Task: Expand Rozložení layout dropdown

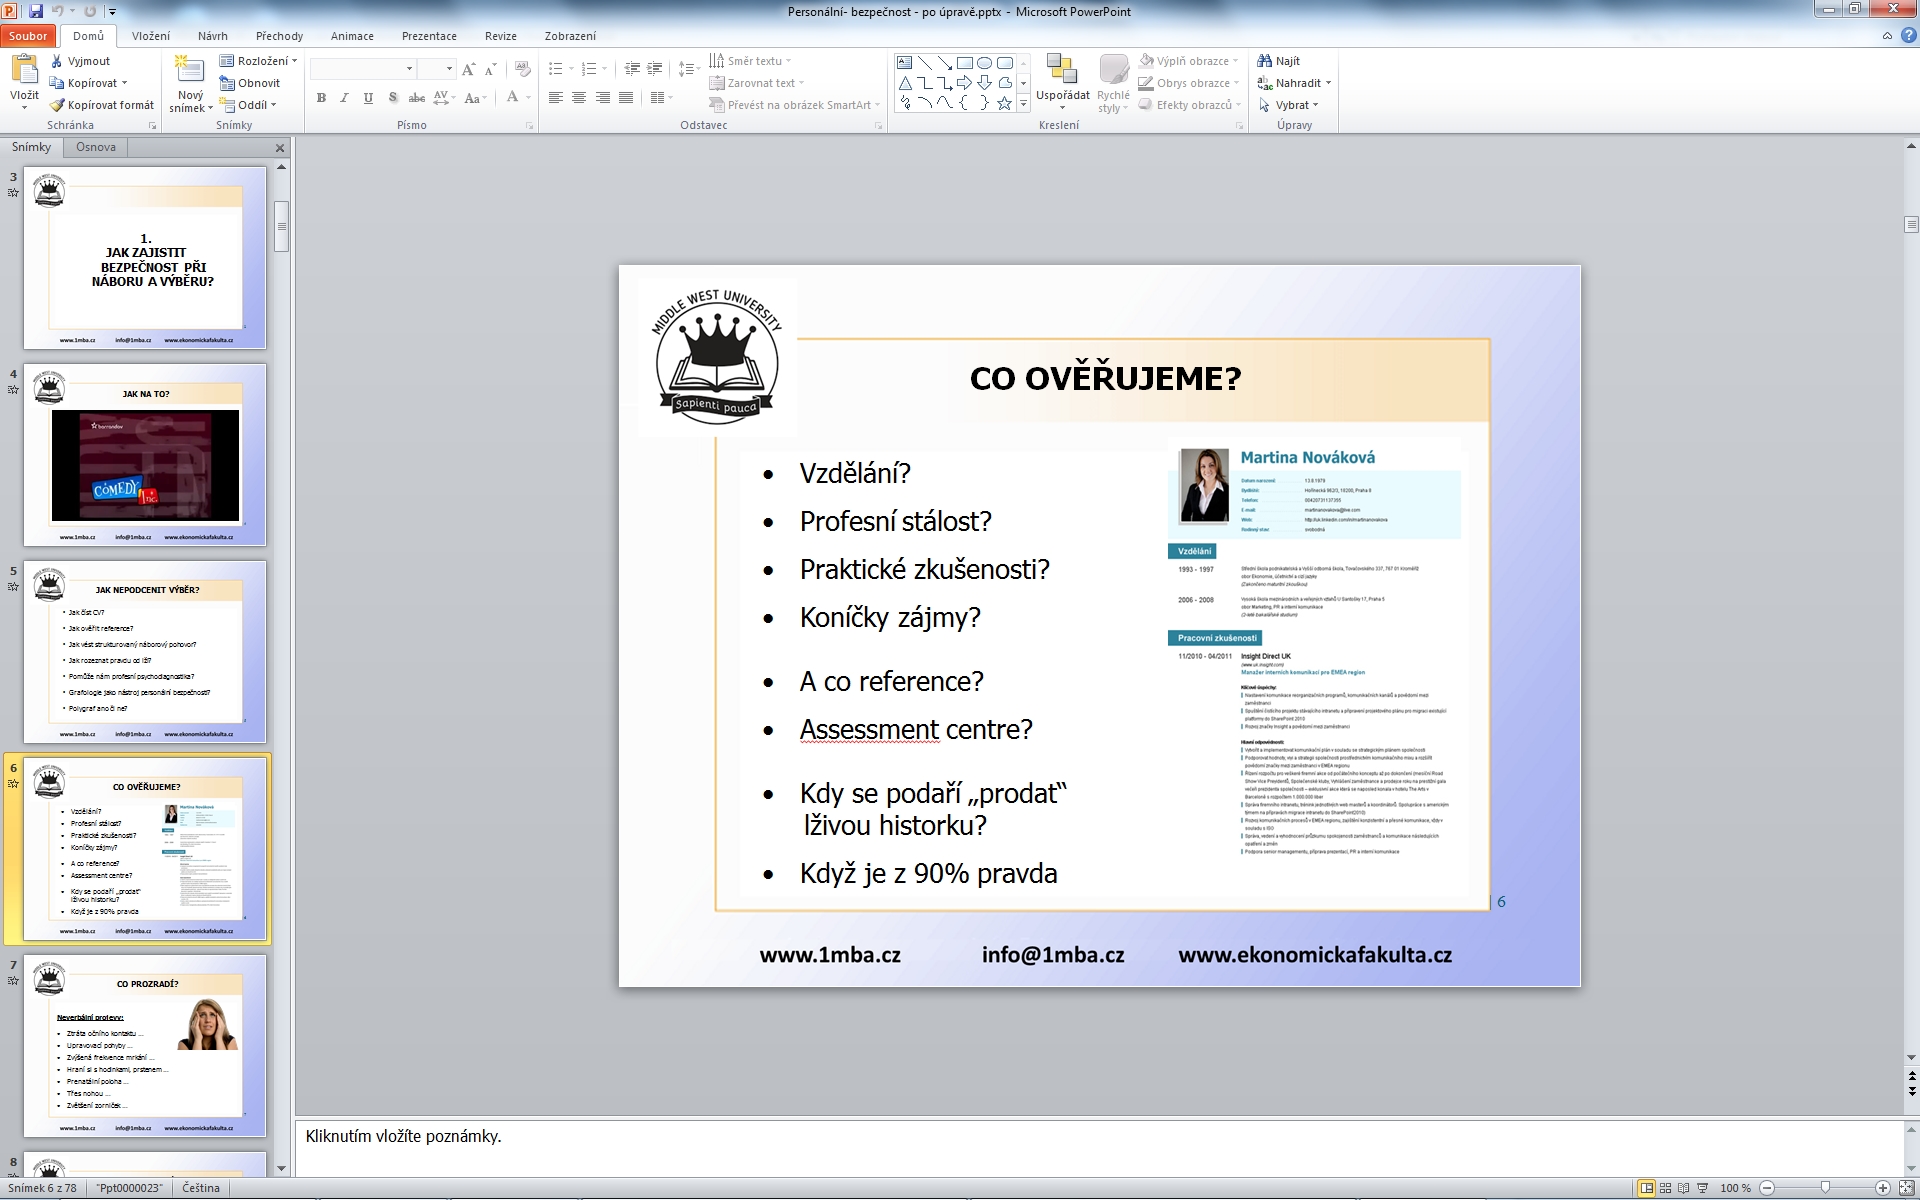Action: pos(295,61)
